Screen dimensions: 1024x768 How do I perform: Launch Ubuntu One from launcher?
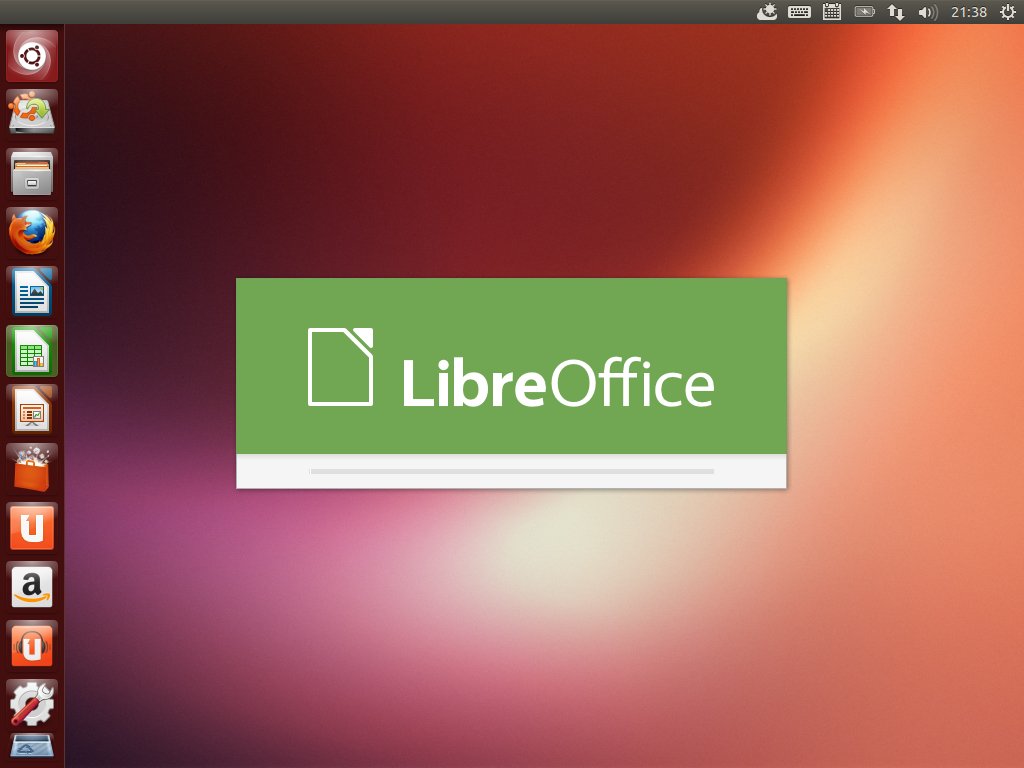point(32,528)
